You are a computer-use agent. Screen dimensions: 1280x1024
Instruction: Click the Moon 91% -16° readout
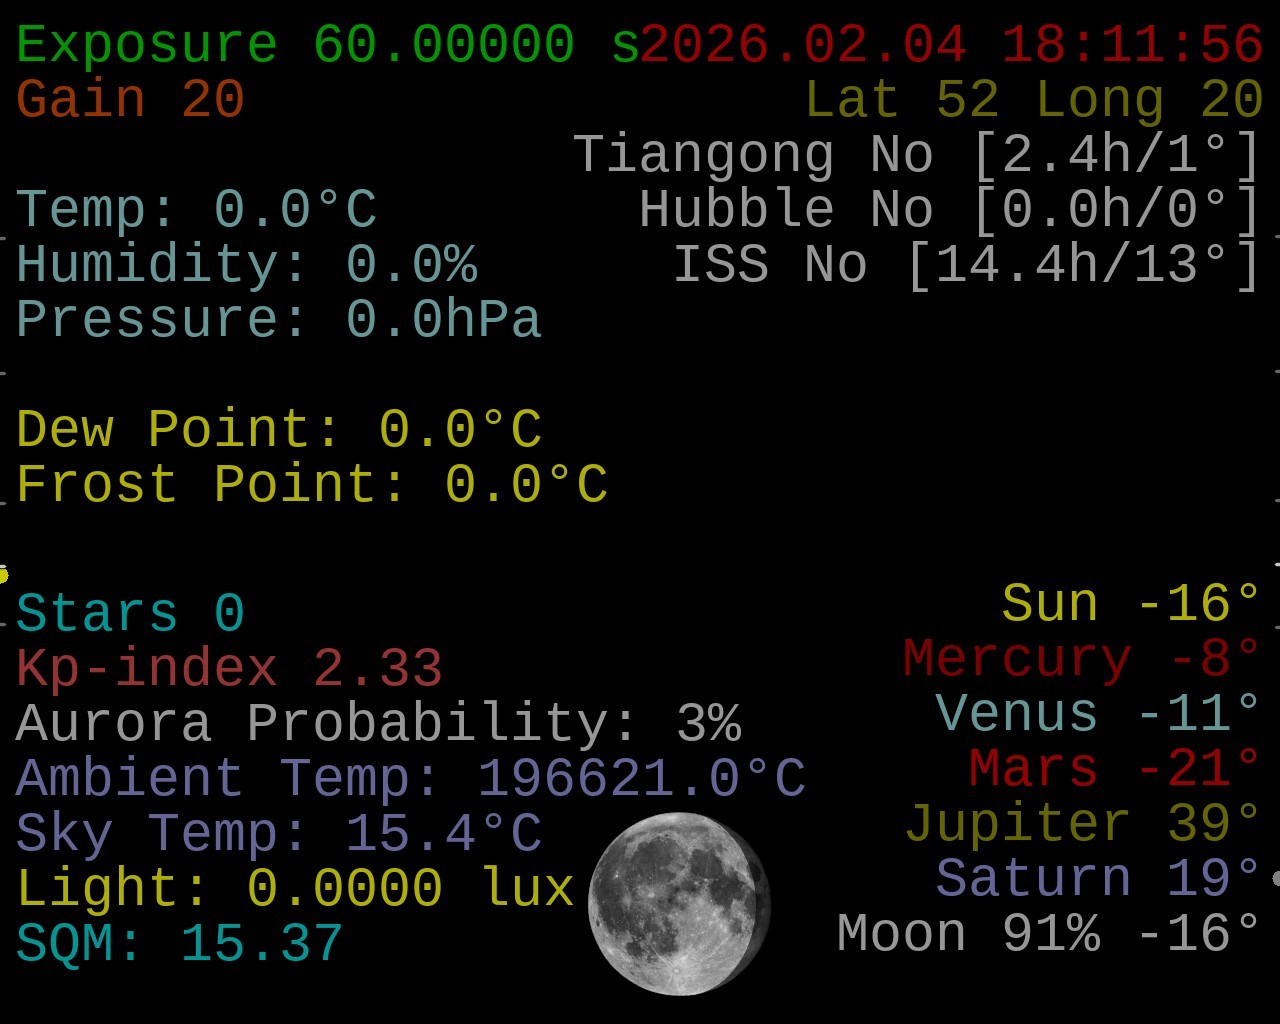(x=1048, y=934)
